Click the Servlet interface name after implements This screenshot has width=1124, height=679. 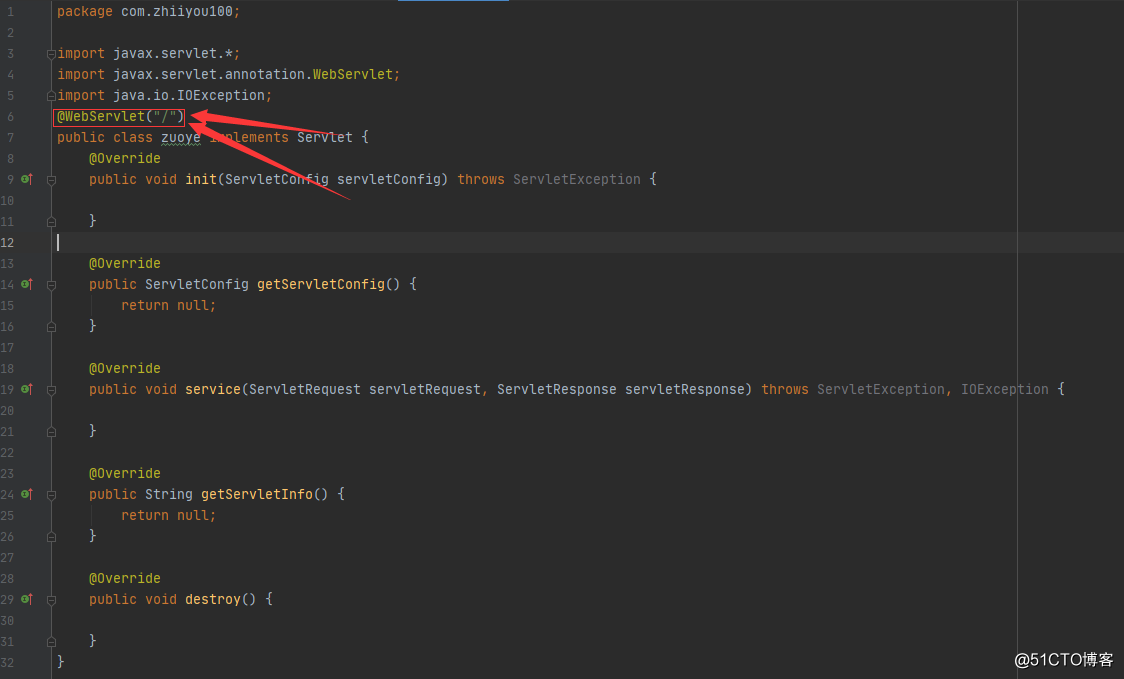click(324, 137)
